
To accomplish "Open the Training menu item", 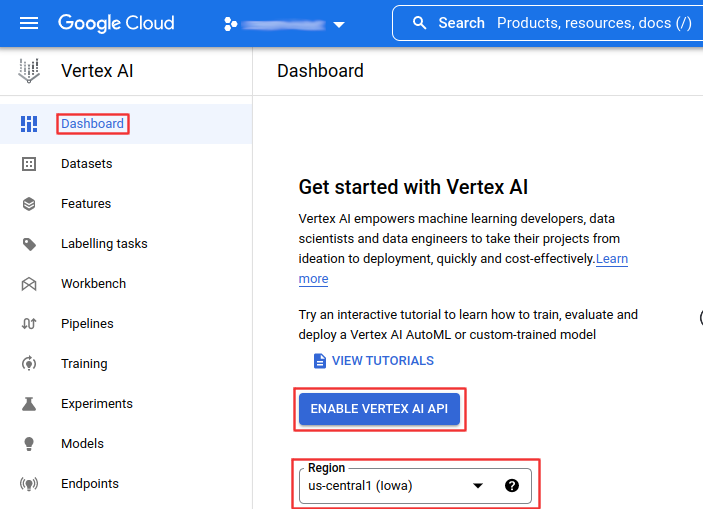I will pos(84,364).
